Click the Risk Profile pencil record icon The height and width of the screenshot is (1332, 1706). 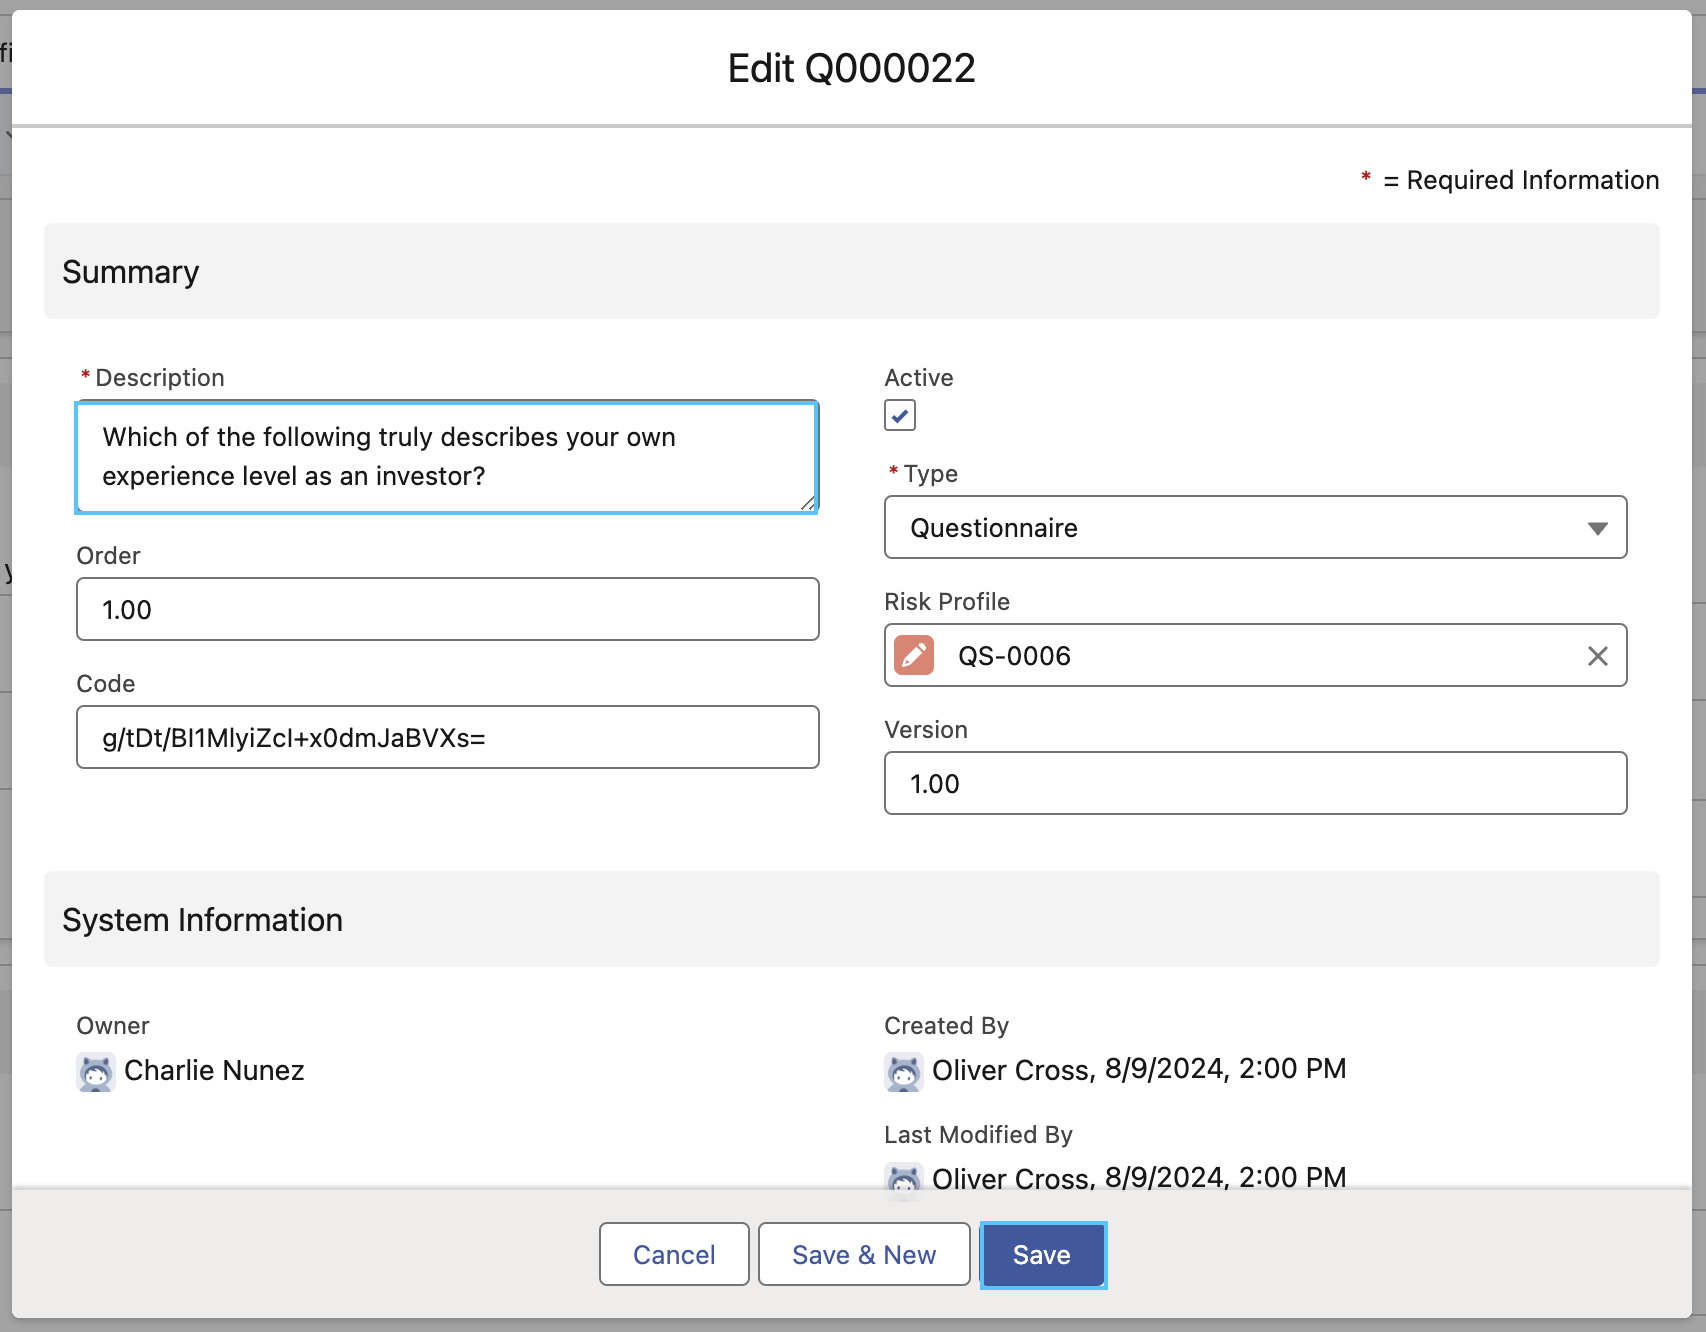tap(914, 656)
